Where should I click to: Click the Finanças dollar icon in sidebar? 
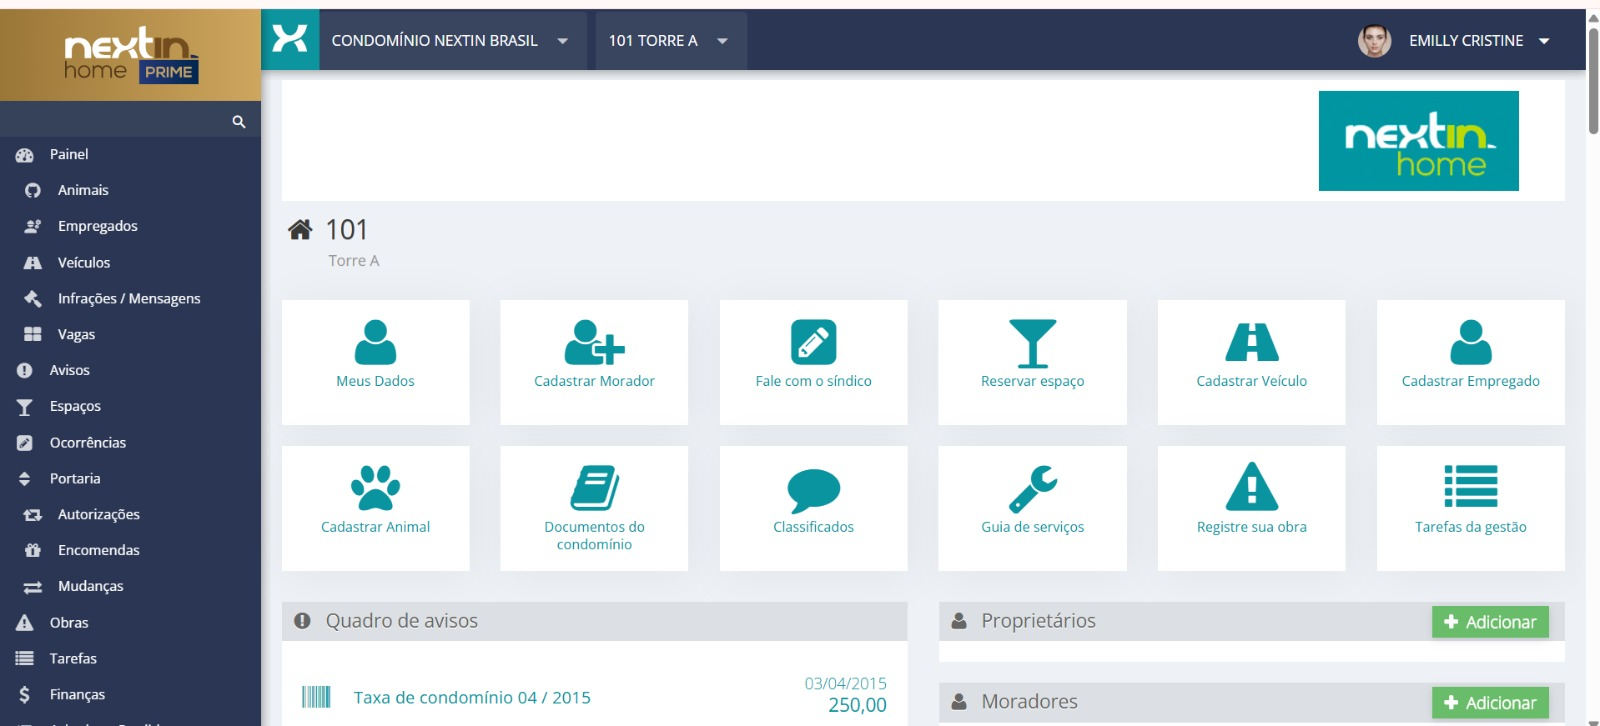[x=25, y=694]
